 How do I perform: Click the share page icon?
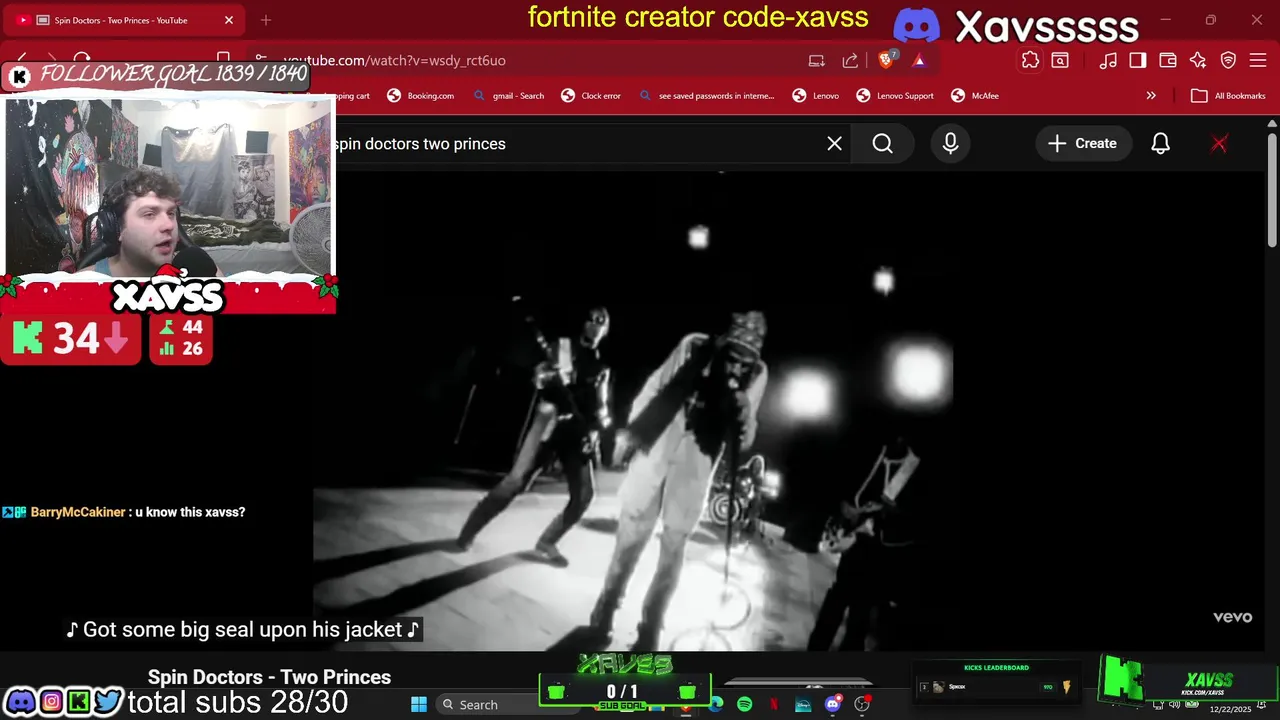tap(850, 61)
